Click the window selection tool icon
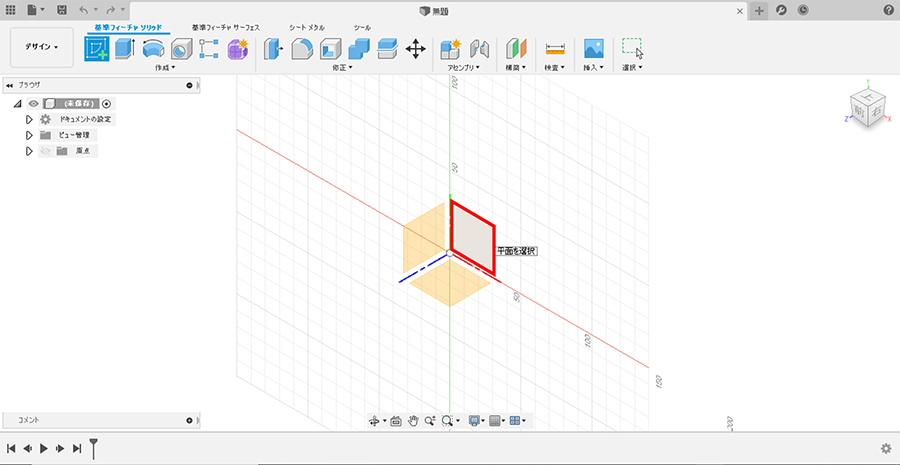This screenshot has height=465, width=900. (x=633, y=49)
